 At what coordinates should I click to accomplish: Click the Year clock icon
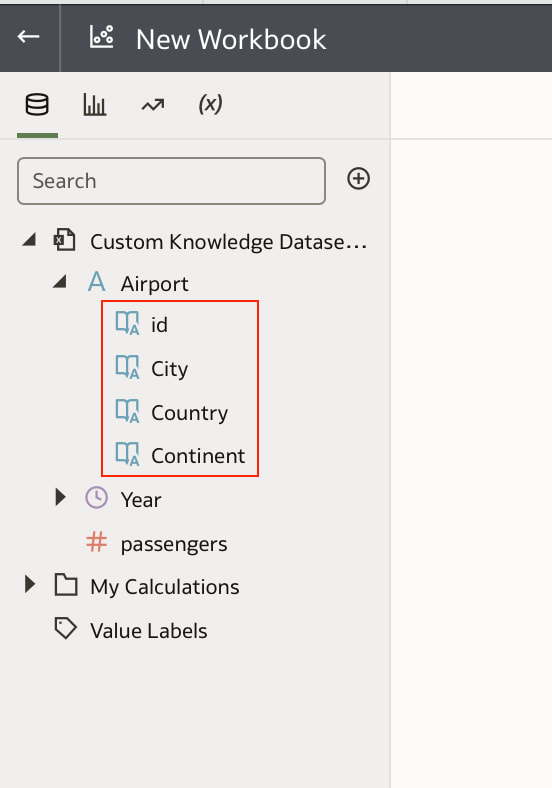[x=97, y=498]
